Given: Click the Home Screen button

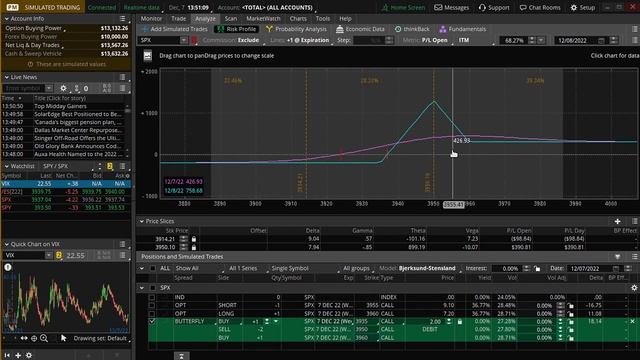Looking at the screenshot, I should coord(403,7).
